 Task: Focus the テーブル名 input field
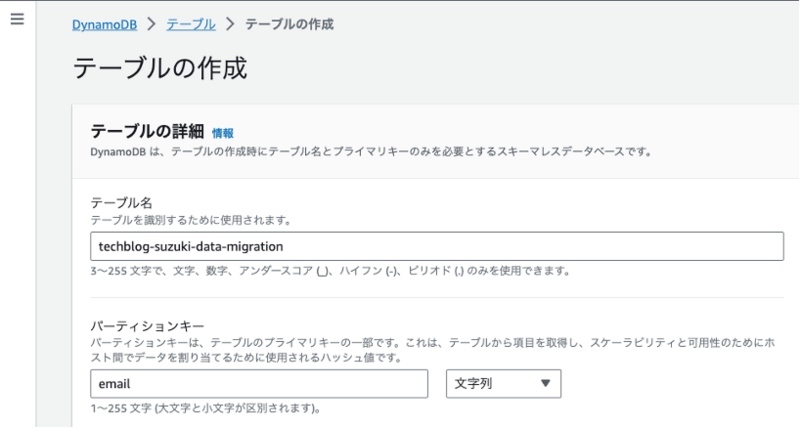point(437,246)
